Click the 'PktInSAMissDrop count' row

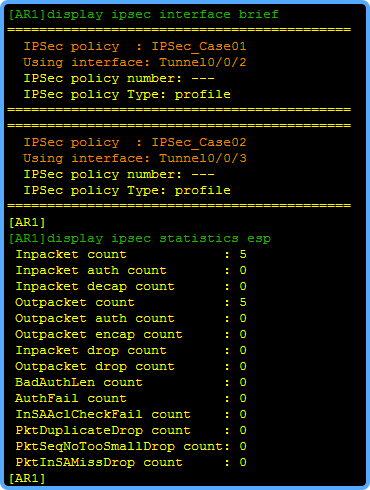(x=131, y=463)
